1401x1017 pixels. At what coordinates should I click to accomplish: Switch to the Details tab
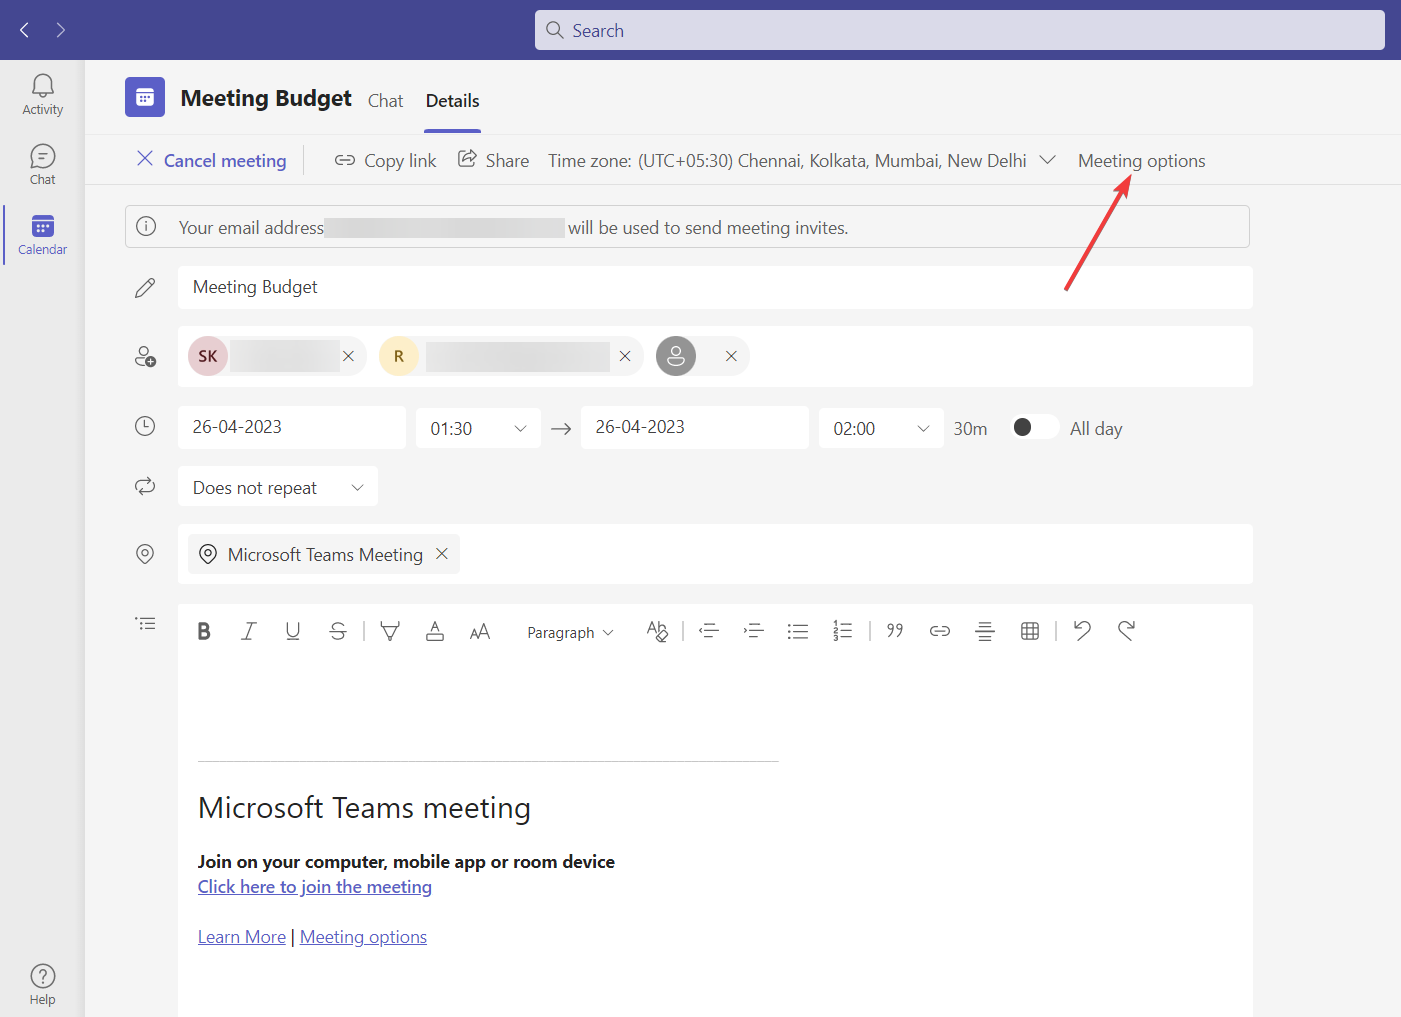coord(452,101)
